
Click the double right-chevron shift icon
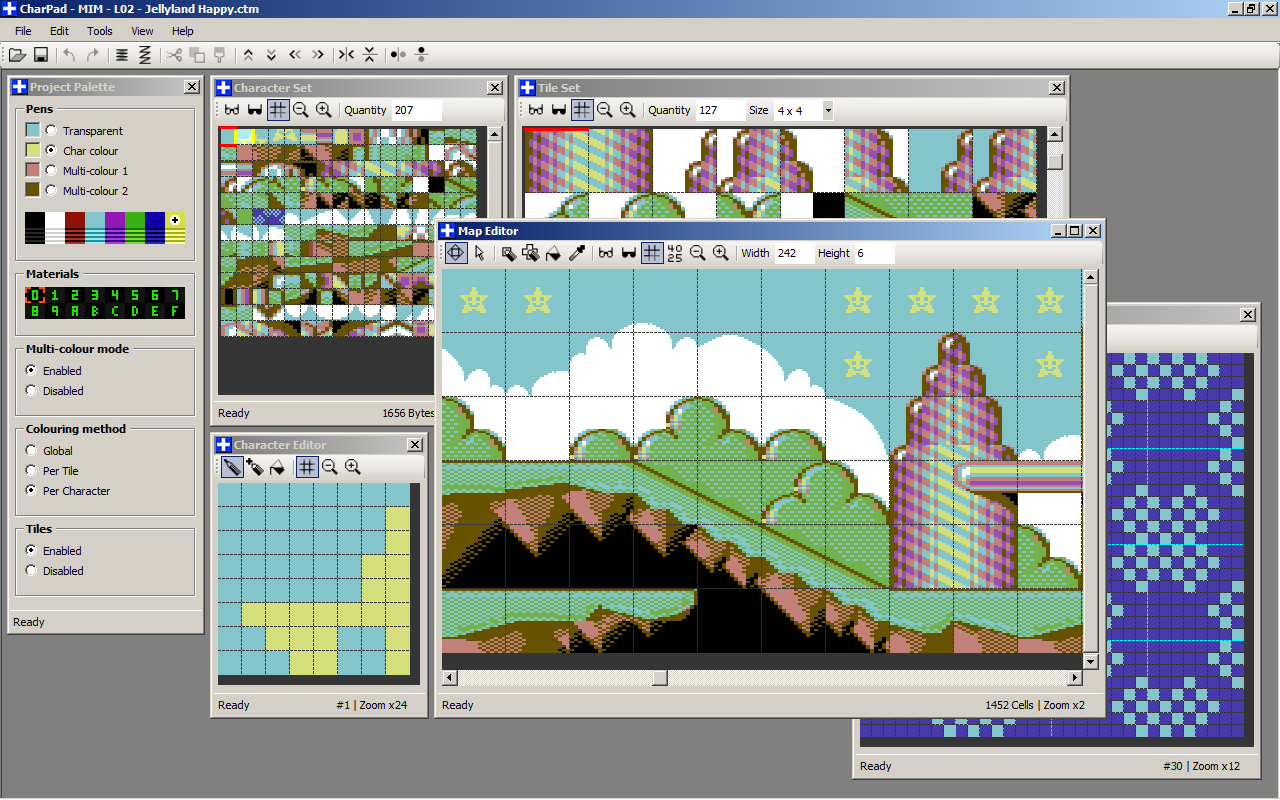coord(318,55)
